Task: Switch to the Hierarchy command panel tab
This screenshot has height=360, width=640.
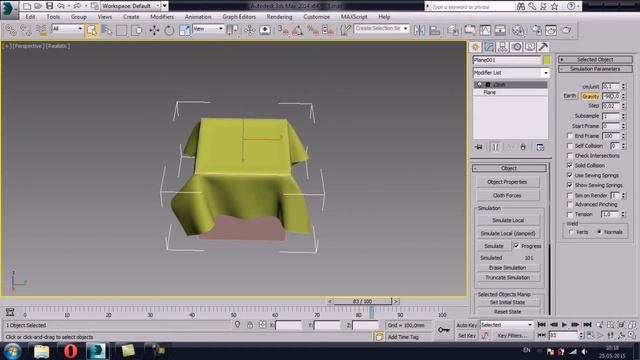Action: pyautogui.click(x=502, y=47)
